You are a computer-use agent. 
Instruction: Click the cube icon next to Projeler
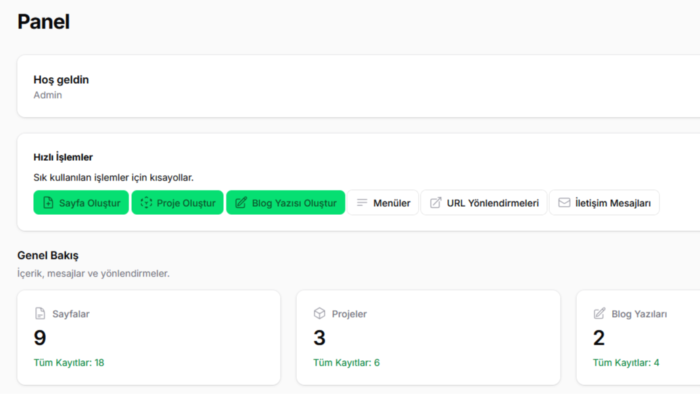(x=319, y=313)
